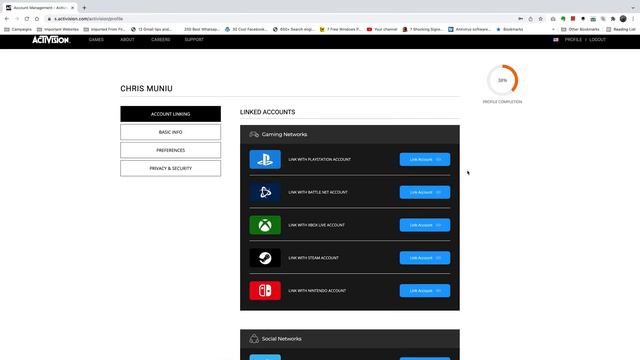
Task: Open the region flag selector
Action: point(556,40)
